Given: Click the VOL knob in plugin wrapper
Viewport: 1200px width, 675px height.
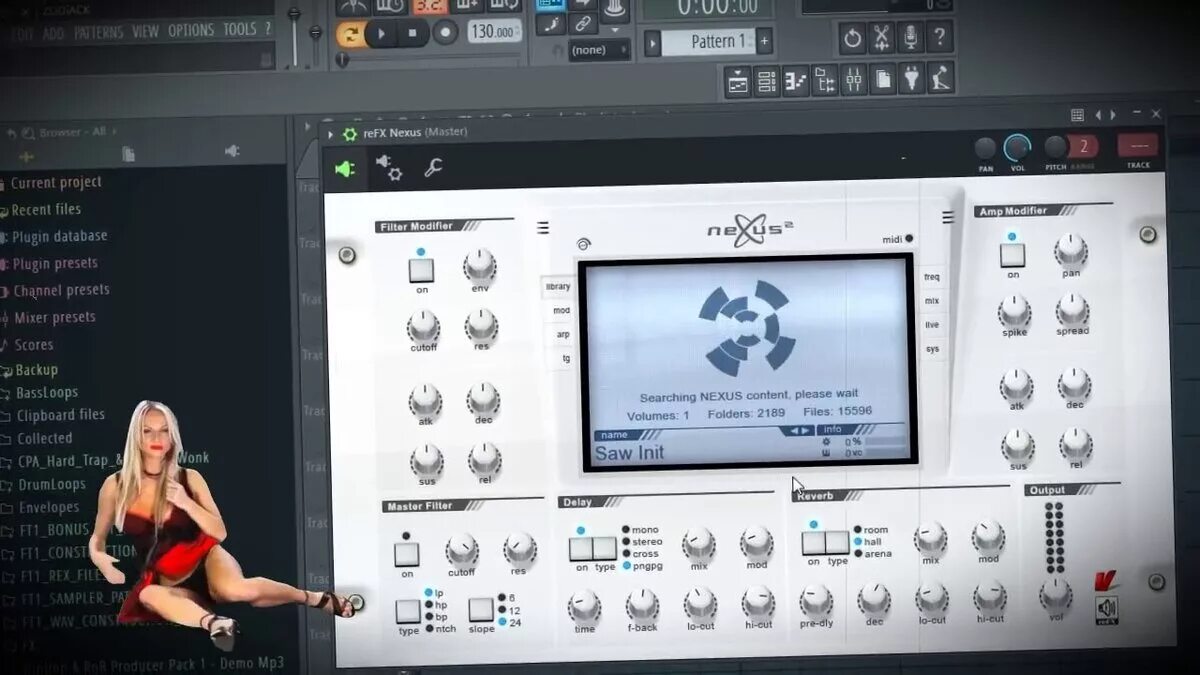Looking at the screenshot, I should [x=1017, y=148].
